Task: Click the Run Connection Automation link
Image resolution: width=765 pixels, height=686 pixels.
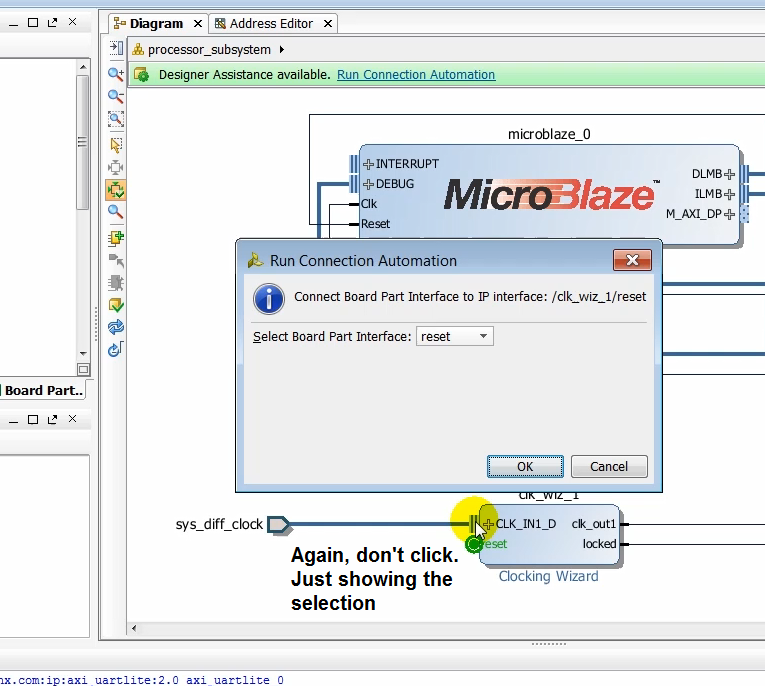Action: click(x=416, y=75)
